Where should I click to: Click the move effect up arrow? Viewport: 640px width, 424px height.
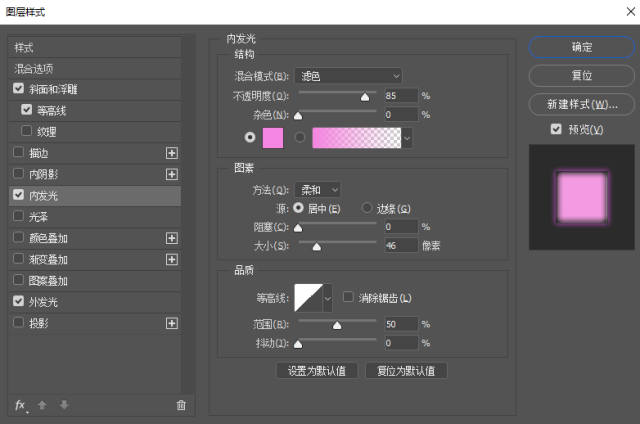pyautogui.click(x=42, y=405)
